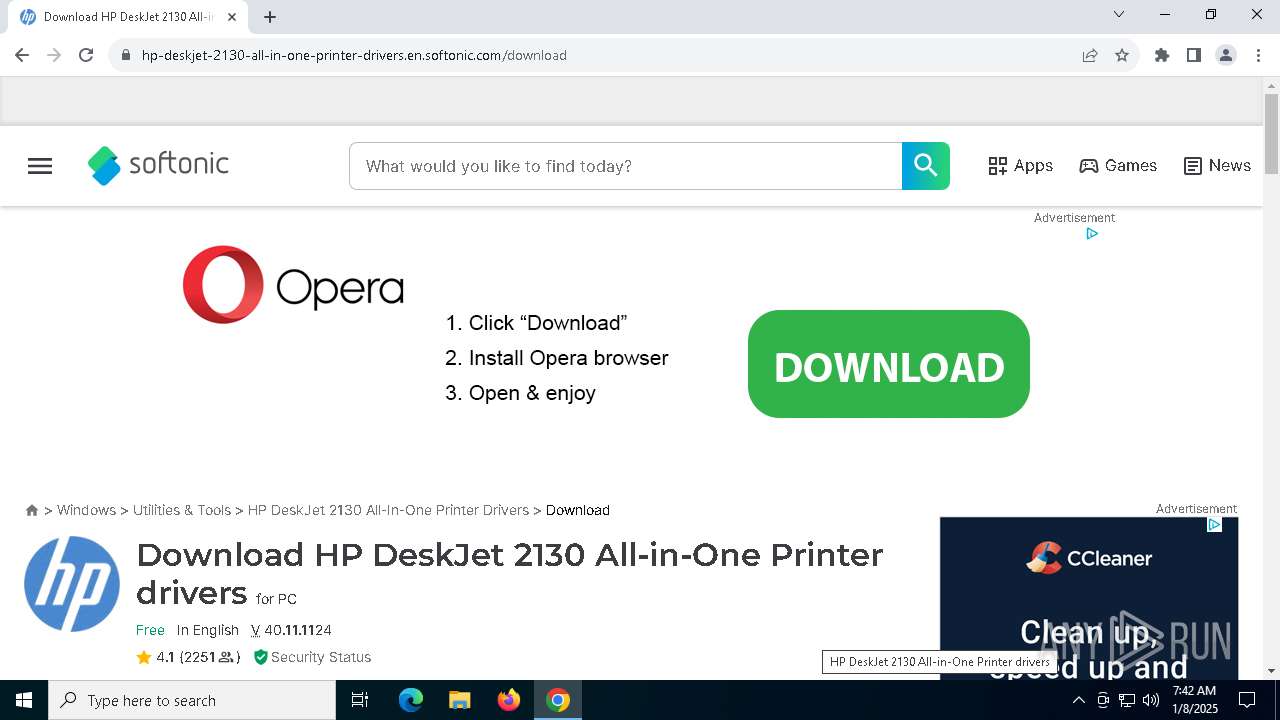Click the 'In English' language text
This screenshot has width=1280, height=720.
click(x=208, y=630)
